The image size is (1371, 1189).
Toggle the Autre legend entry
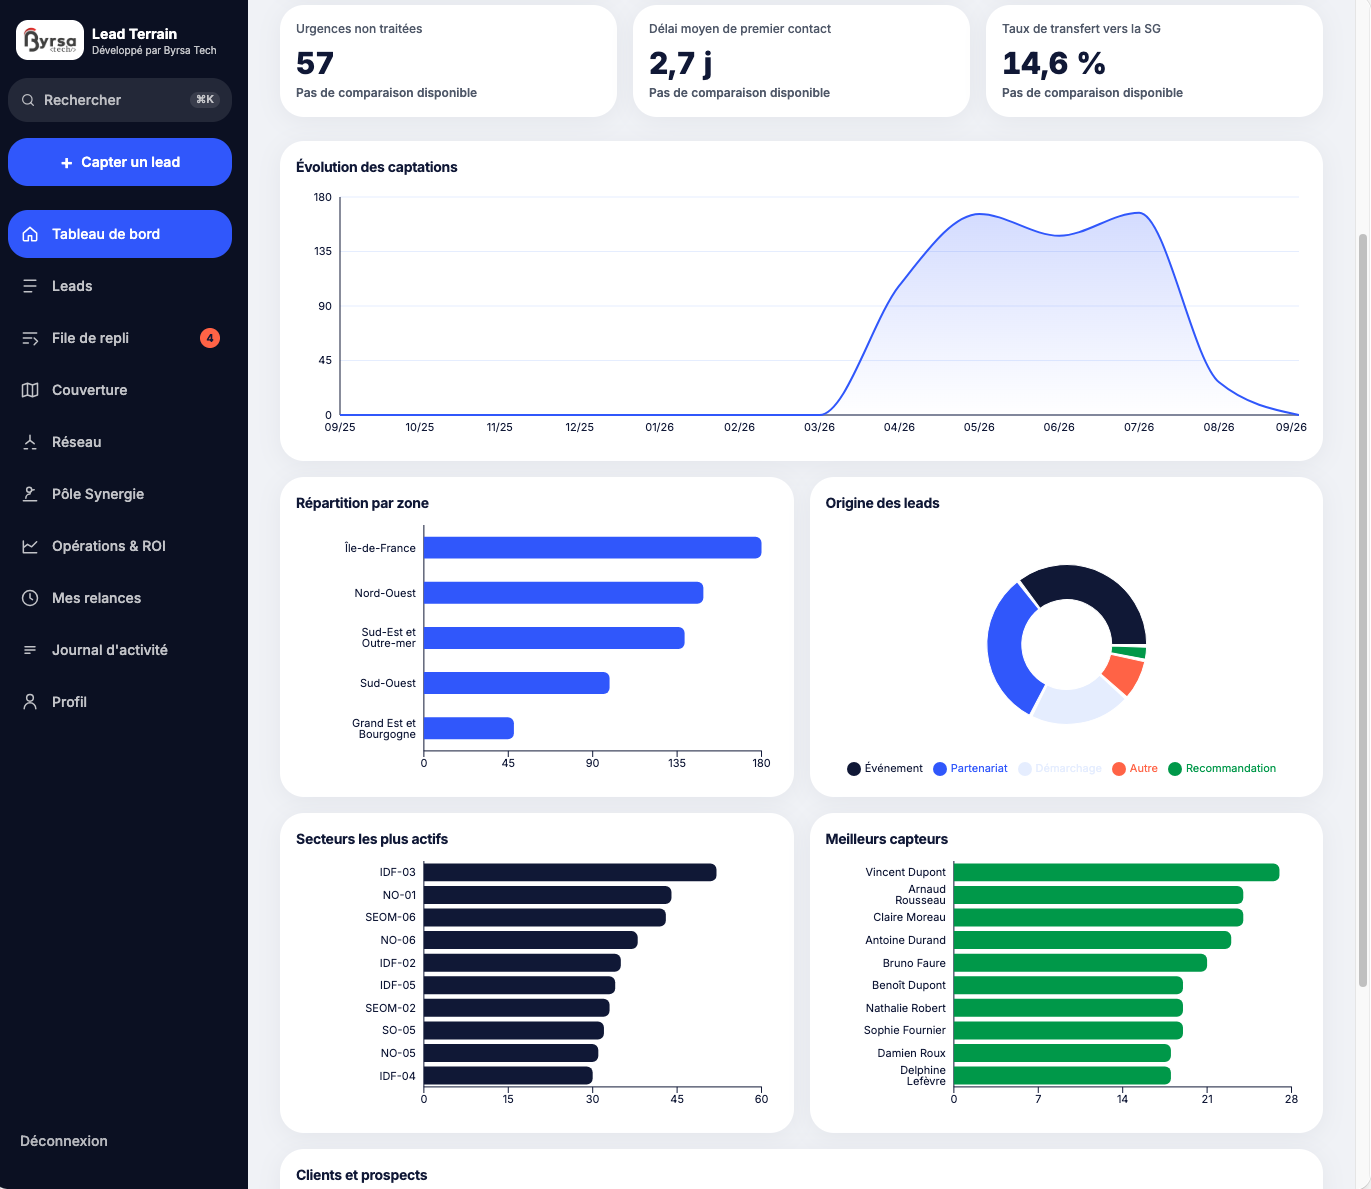click(x=1135, y=768)
